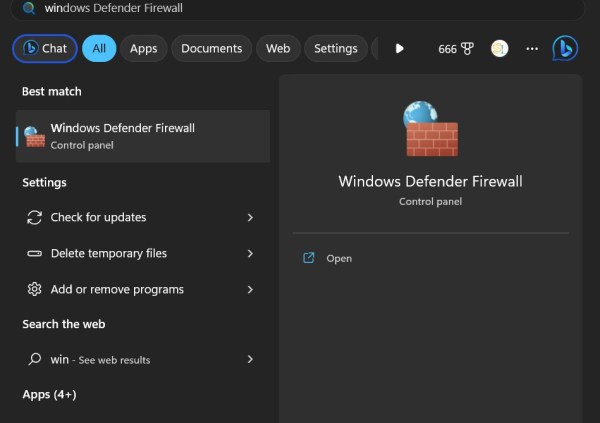
Task: Open the Bing Chat button
Action: 45,49
